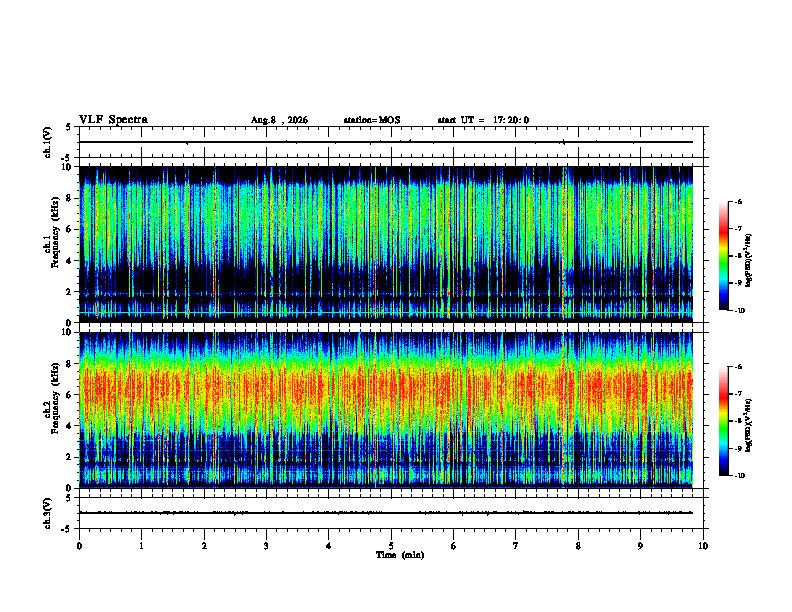Screen dimensions: 792x612
Task: Click the ch.1 spectrogram plot area
Action: 386,244
